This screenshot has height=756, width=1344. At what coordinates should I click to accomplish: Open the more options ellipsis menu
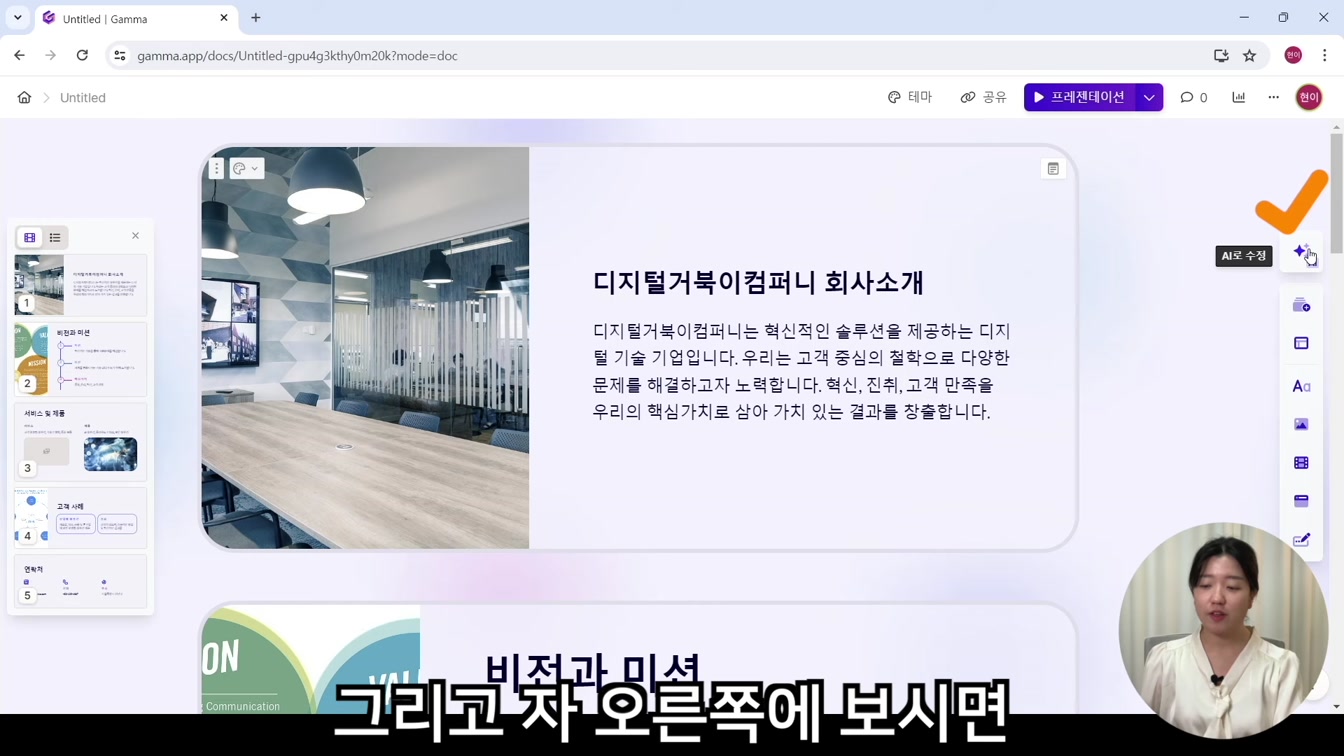(1273, 97)
